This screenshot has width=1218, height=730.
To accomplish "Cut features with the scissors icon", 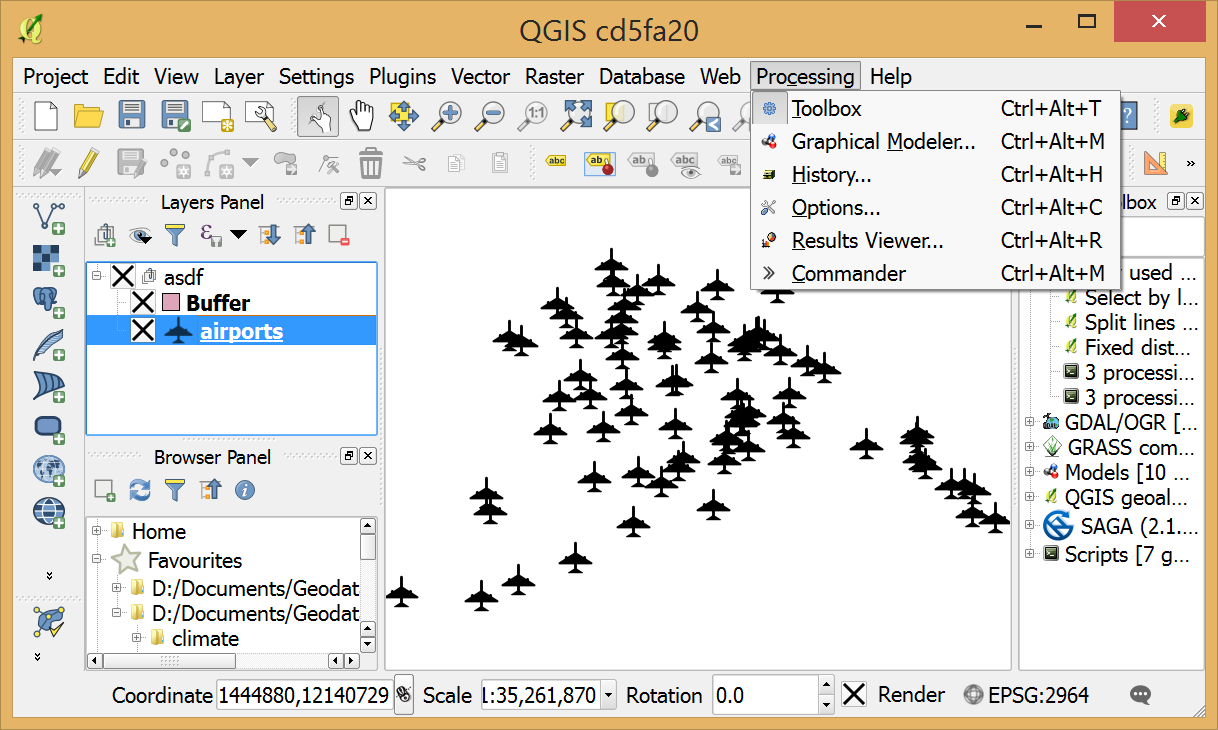I will point(414,163).
